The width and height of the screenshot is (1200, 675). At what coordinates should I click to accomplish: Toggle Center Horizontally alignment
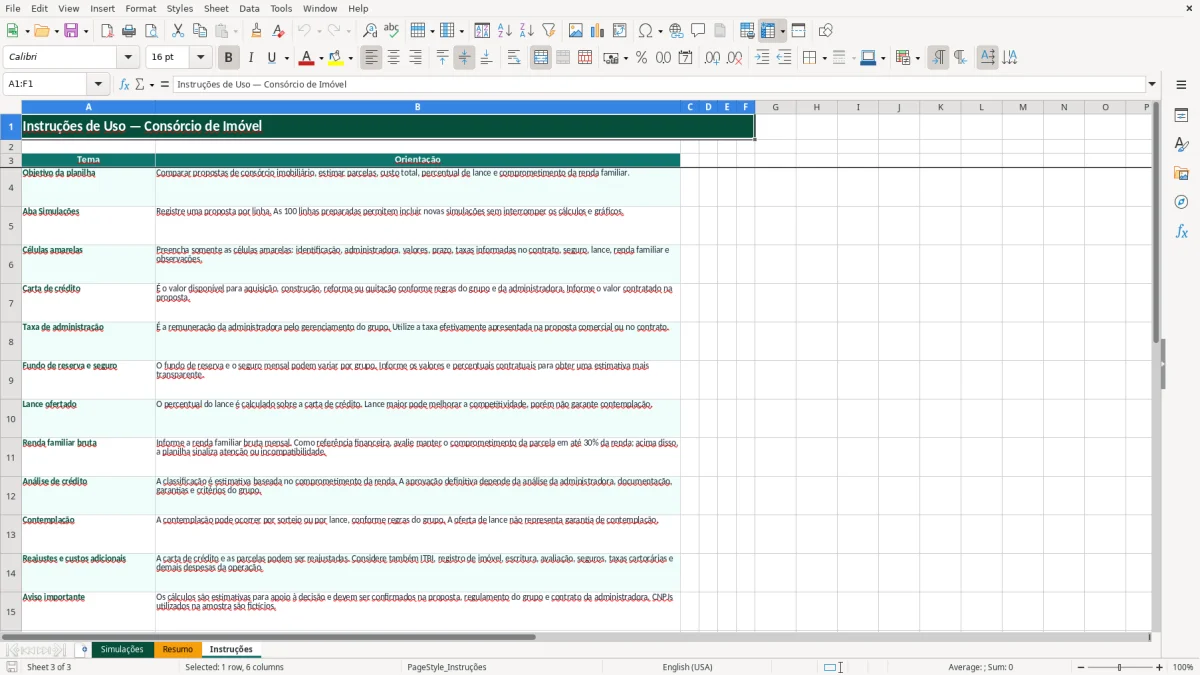(x=394, y=58)
